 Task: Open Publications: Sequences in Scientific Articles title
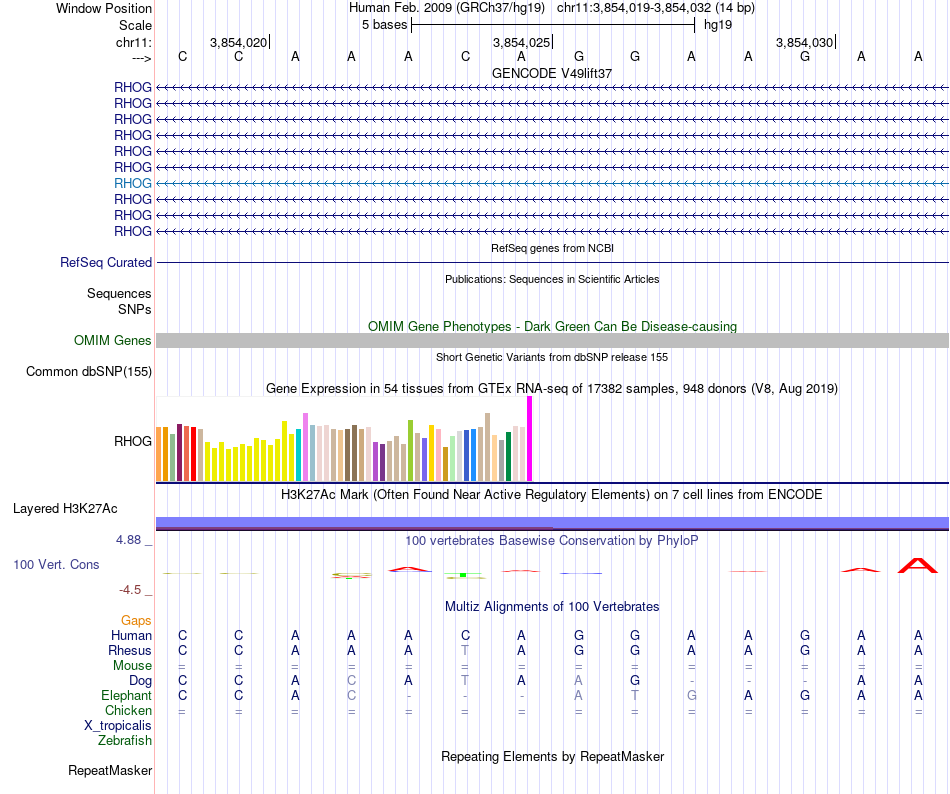click(552, 279)
